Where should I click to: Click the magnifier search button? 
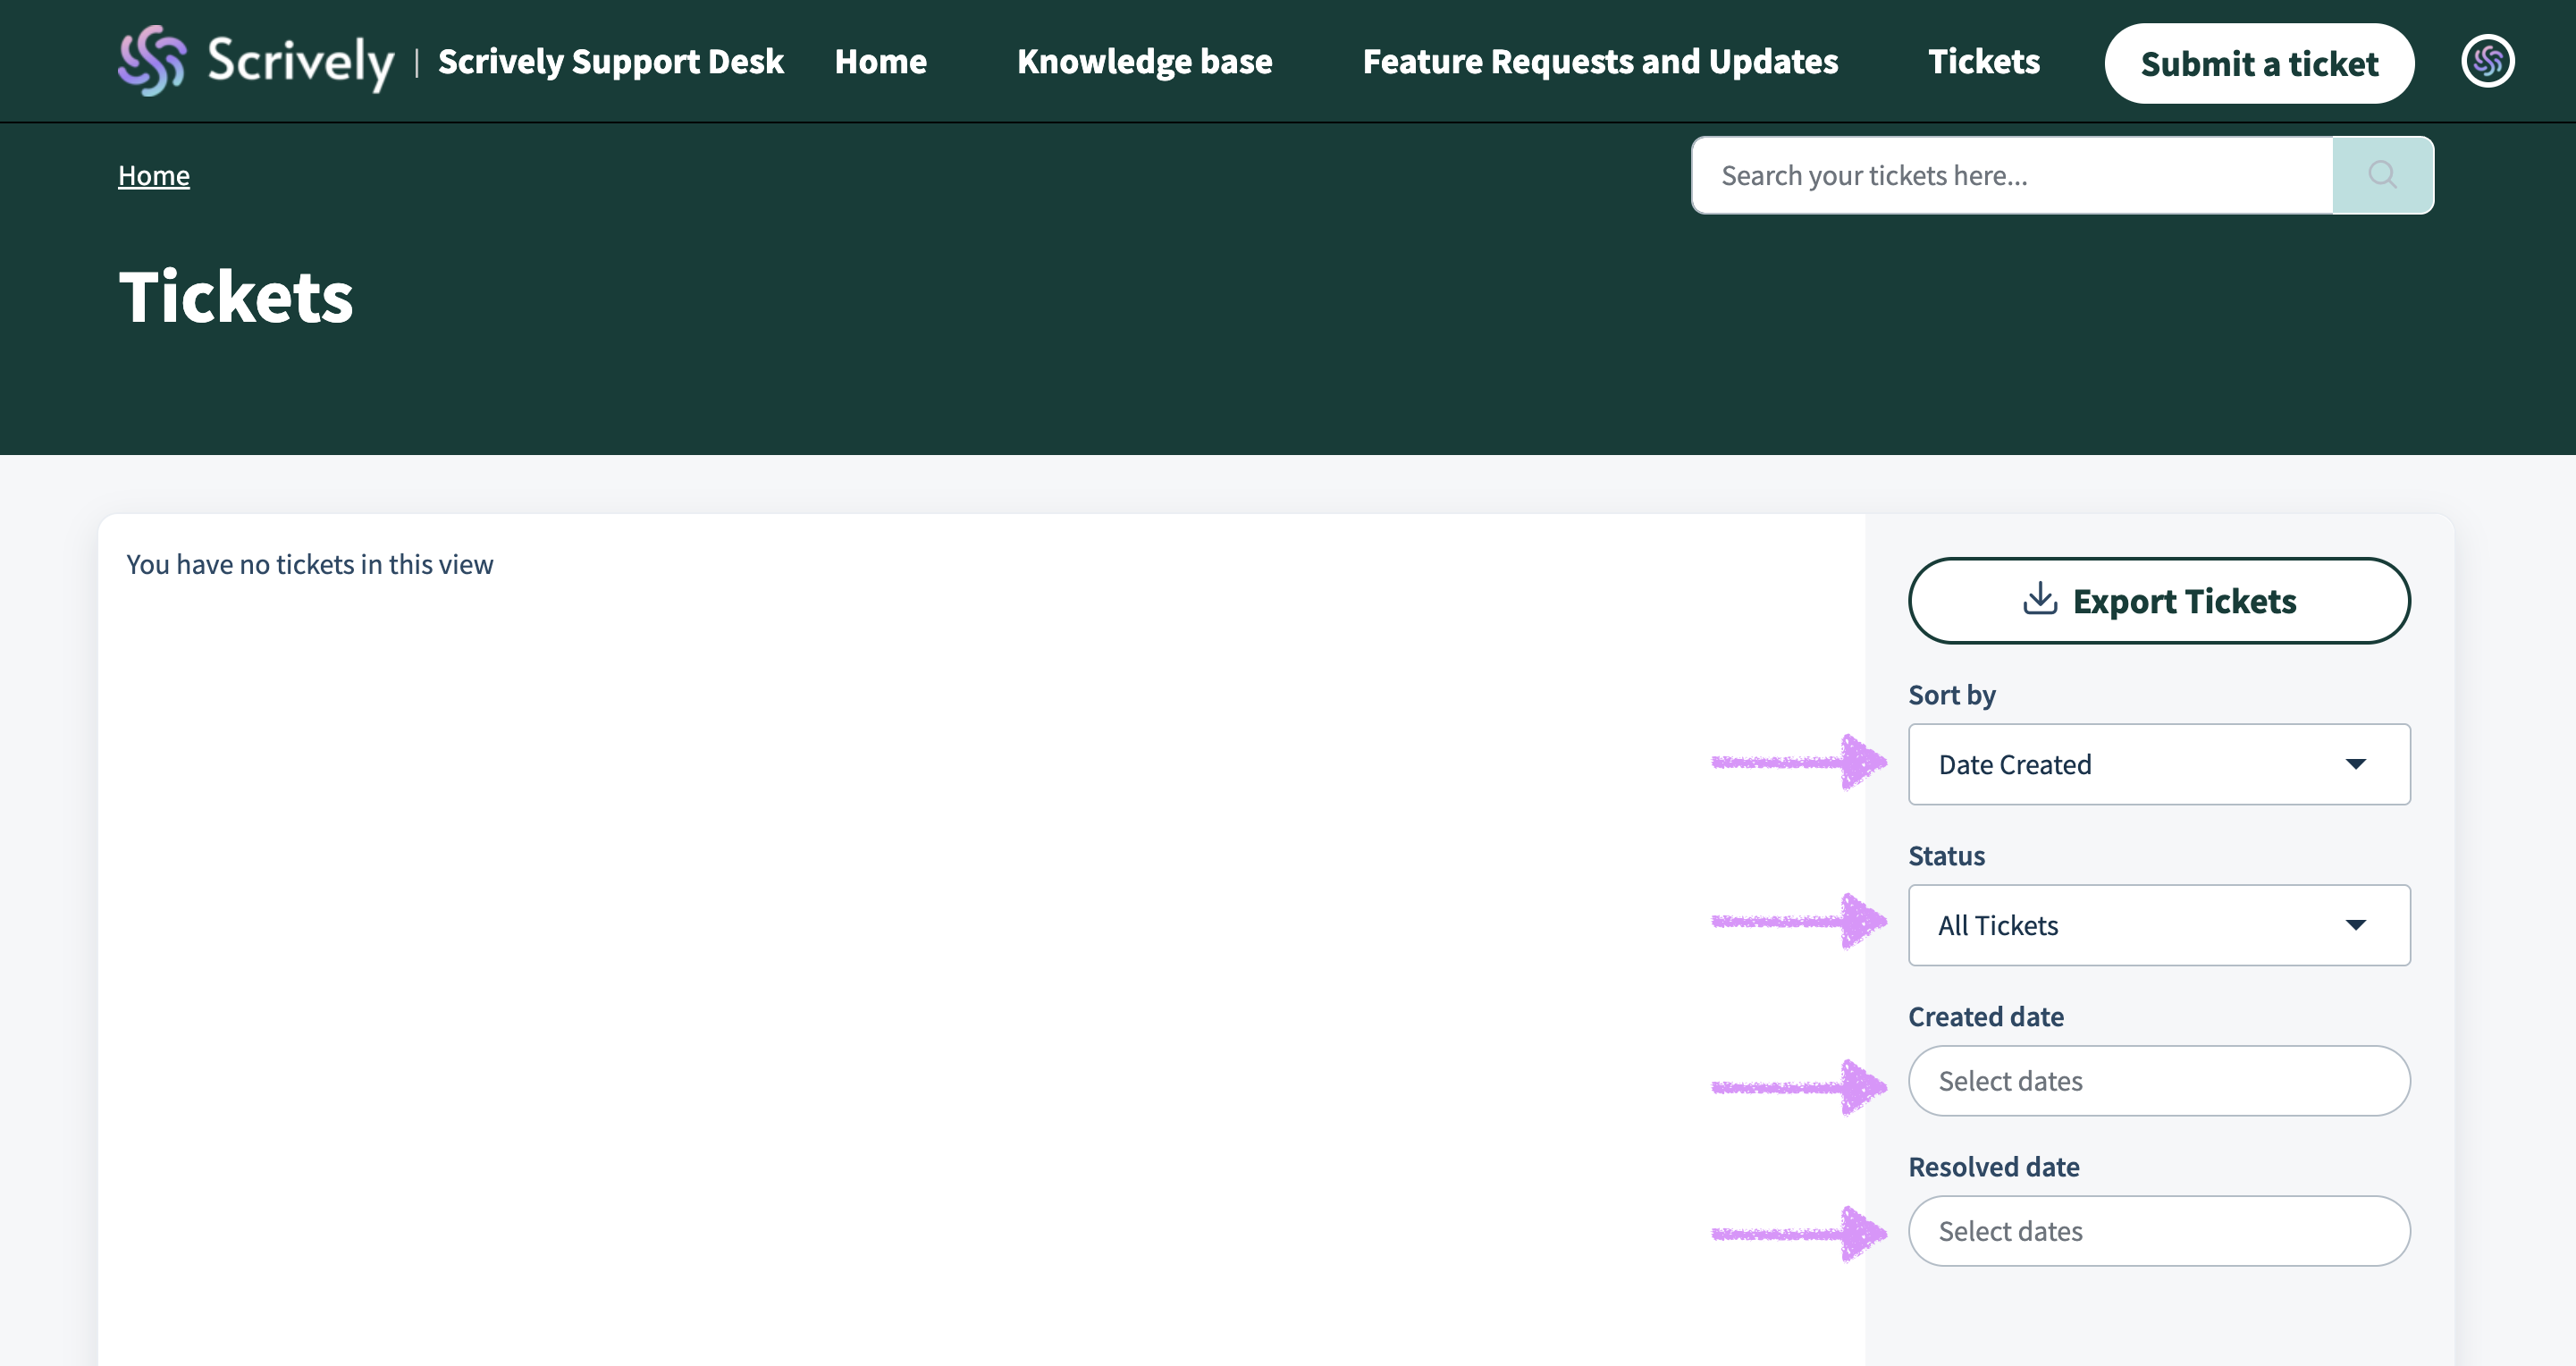[x=2382, y=175]
